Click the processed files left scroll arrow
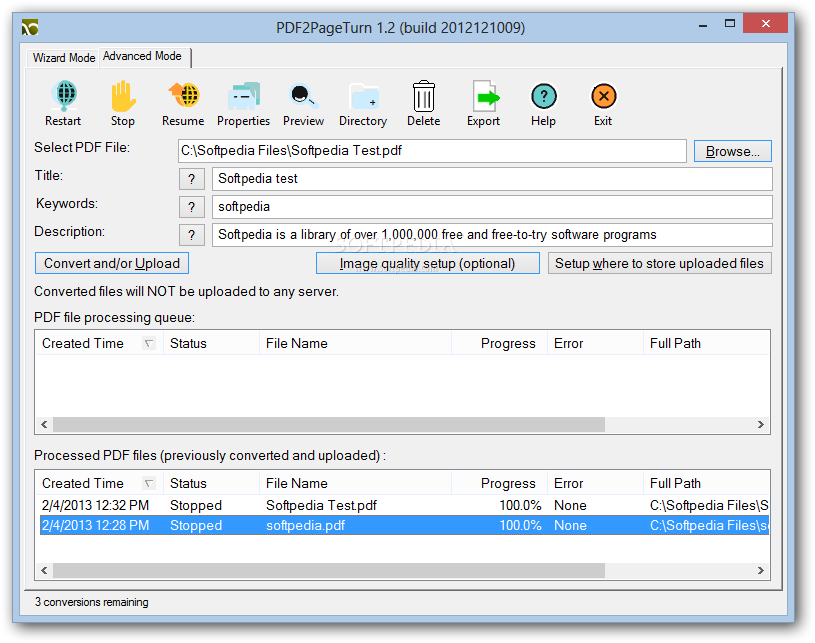 (44, 571)
